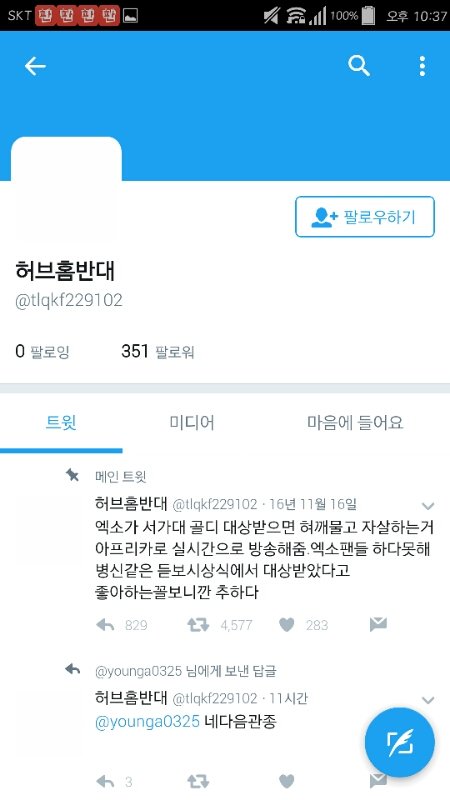Tap the blank profile picture thumbnail

66,190
